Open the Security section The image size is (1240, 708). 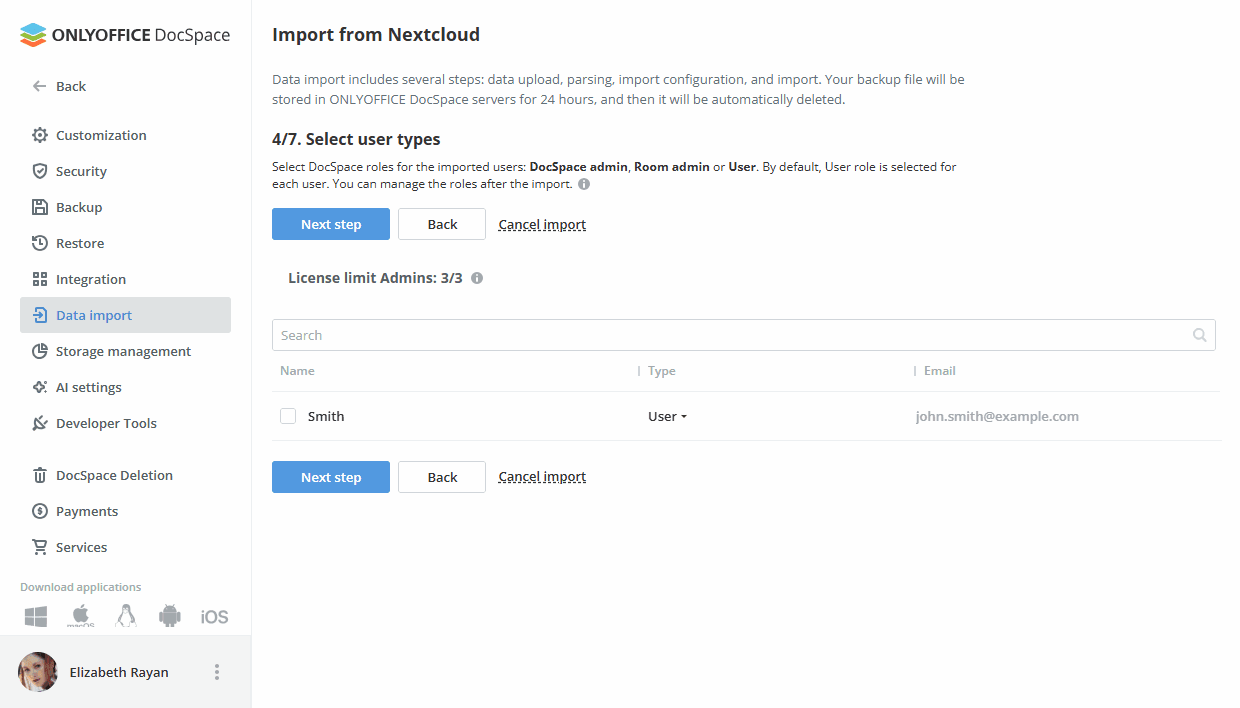coord(80,170)
